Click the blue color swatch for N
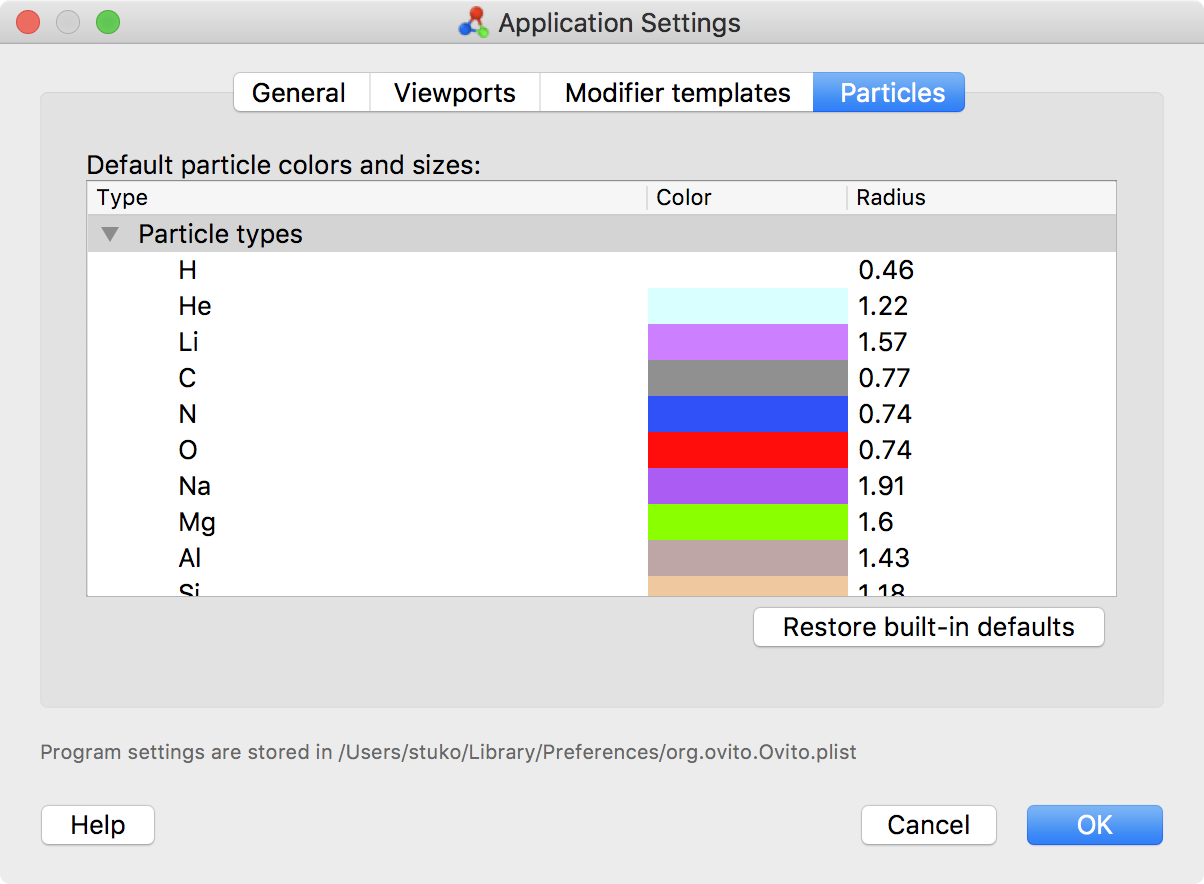 (x=747, y=414)
